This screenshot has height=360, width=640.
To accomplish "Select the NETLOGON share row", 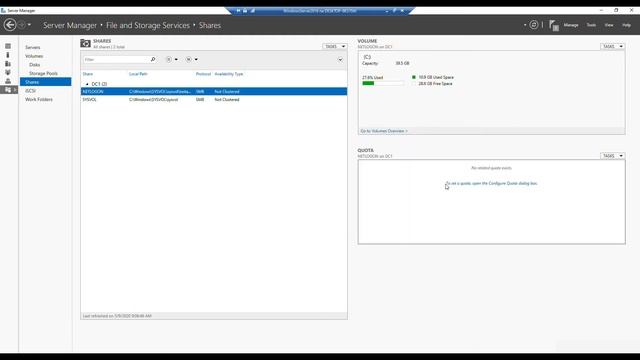I will [x=214, y=91].
